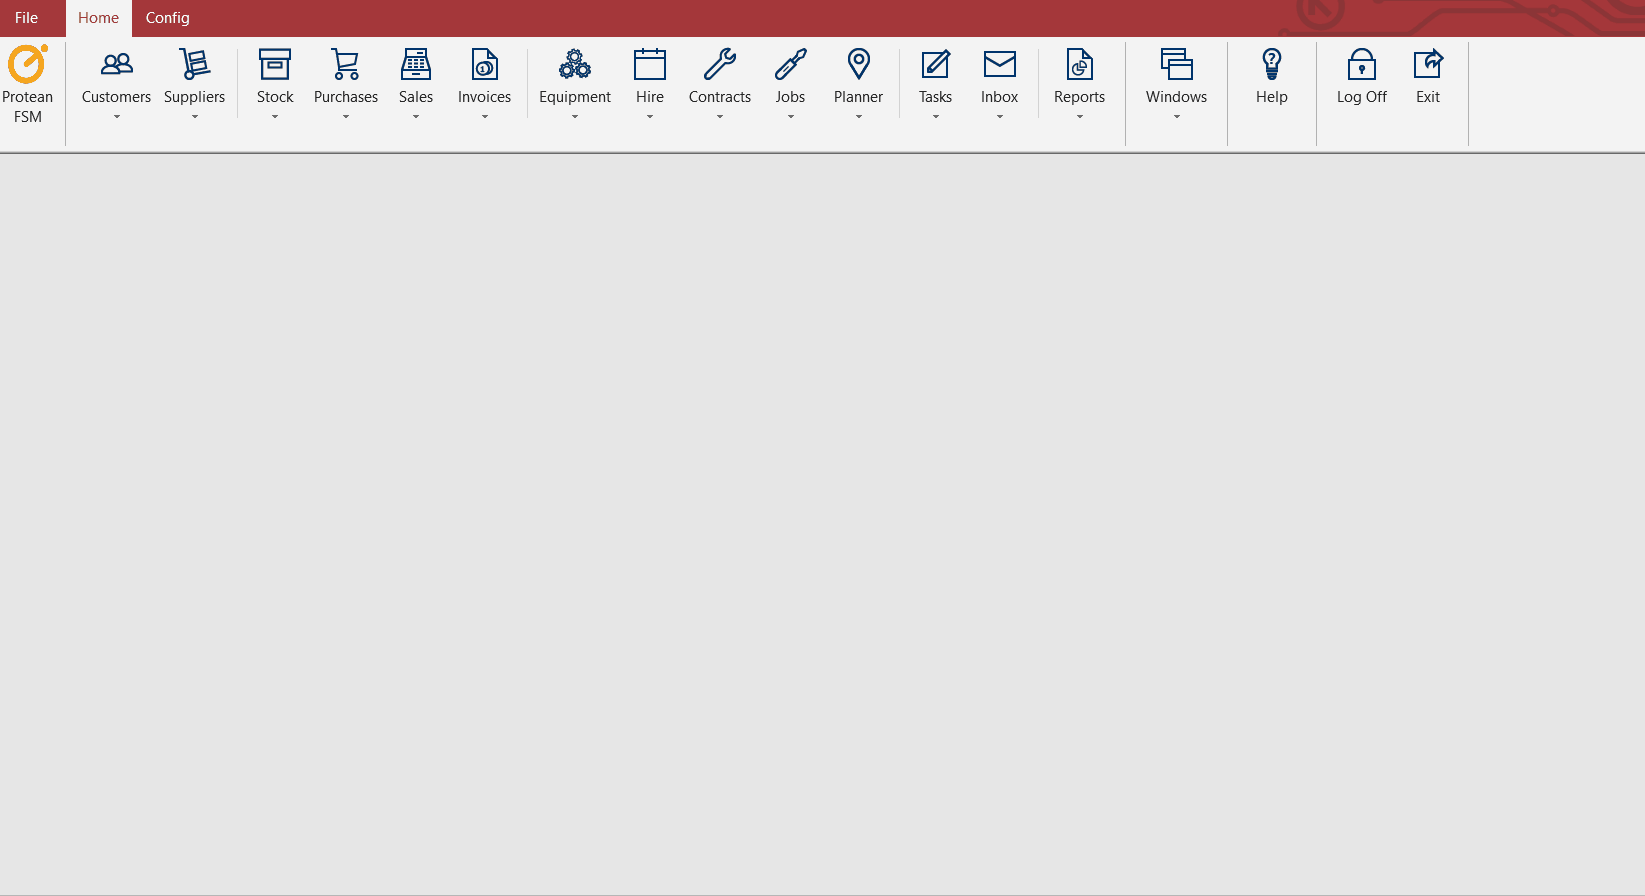Click the Reports chart document icon
This screenshot has width=1645, height=896.
click(x=1080, y=64)
